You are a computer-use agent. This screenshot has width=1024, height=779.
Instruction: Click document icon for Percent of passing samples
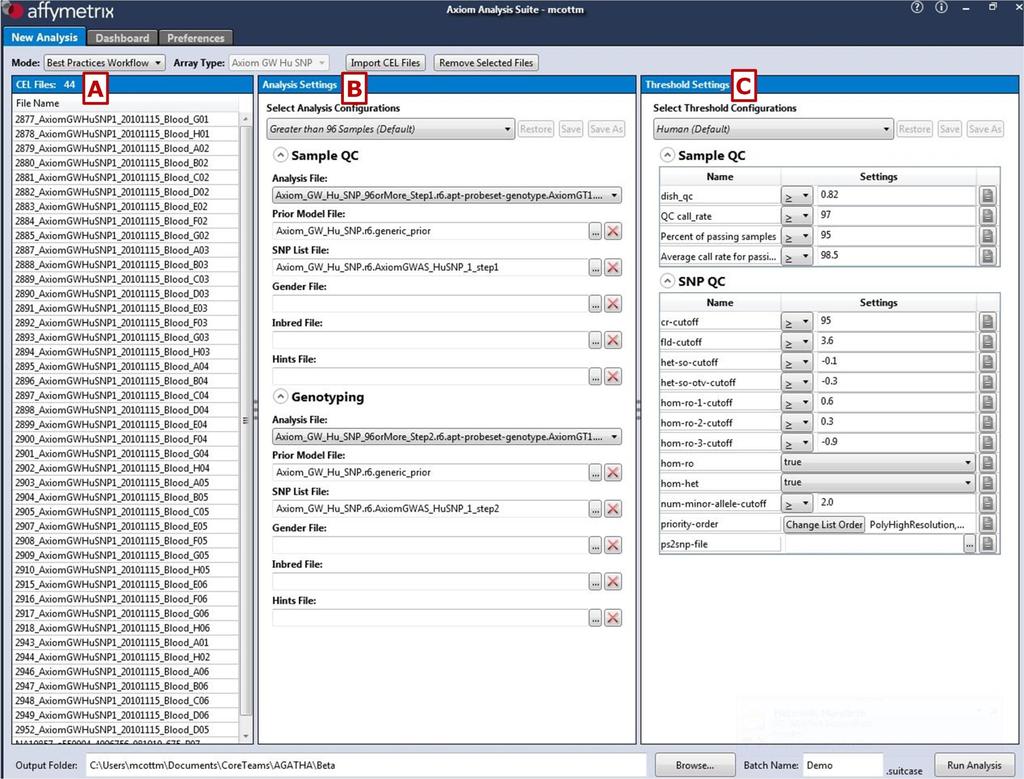coord(987,236)
